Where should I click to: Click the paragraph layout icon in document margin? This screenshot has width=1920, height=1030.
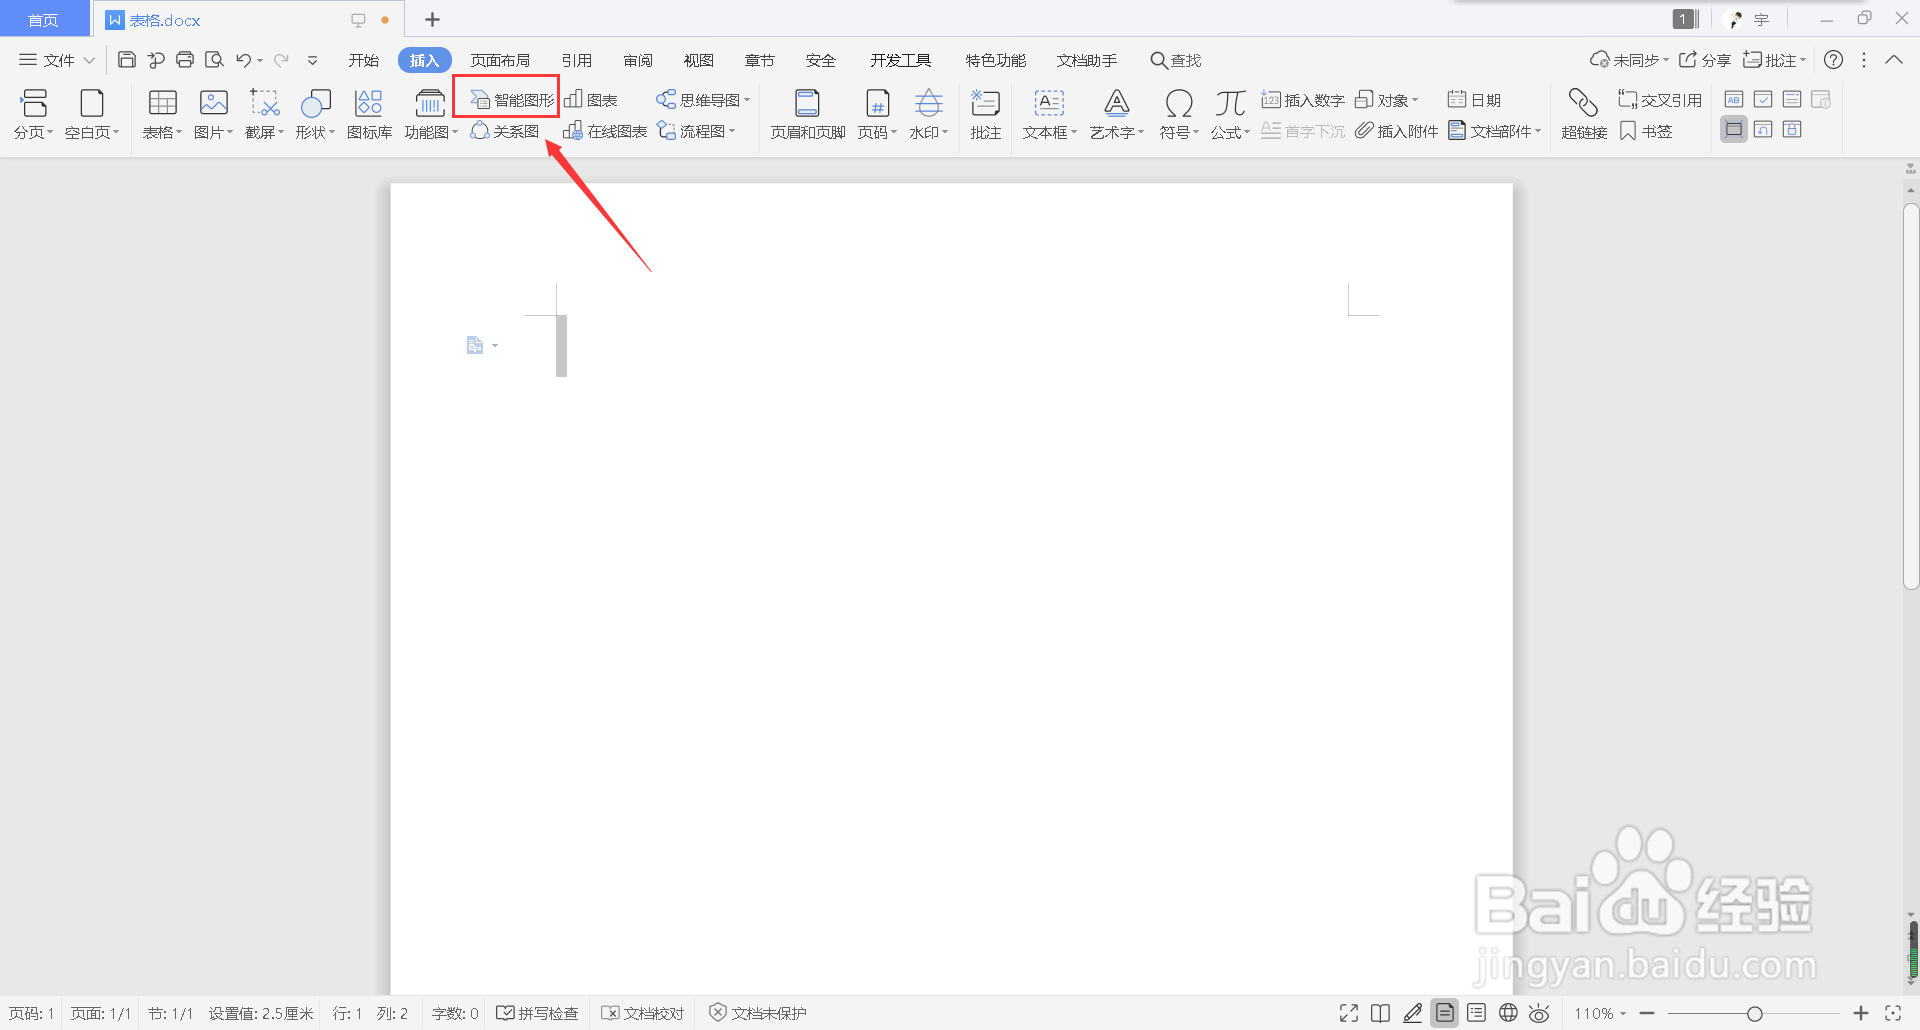pyautogui.click(x=475, y=345)
